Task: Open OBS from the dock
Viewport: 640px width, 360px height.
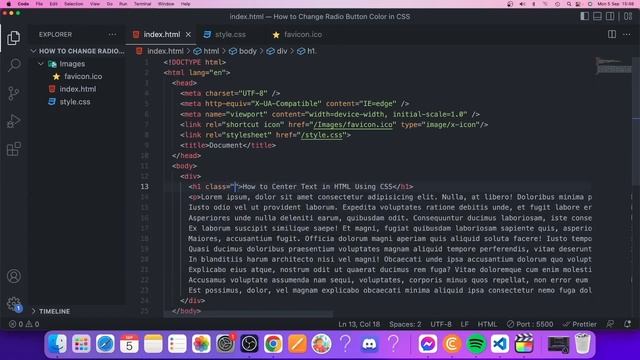Action: [249, 344]
